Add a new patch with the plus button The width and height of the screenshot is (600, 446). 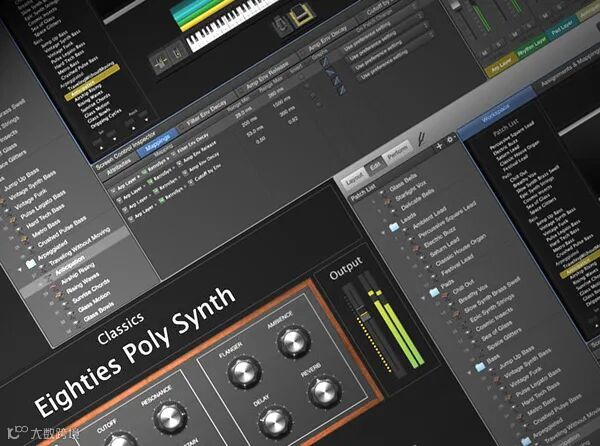click(x=439, y=146)
